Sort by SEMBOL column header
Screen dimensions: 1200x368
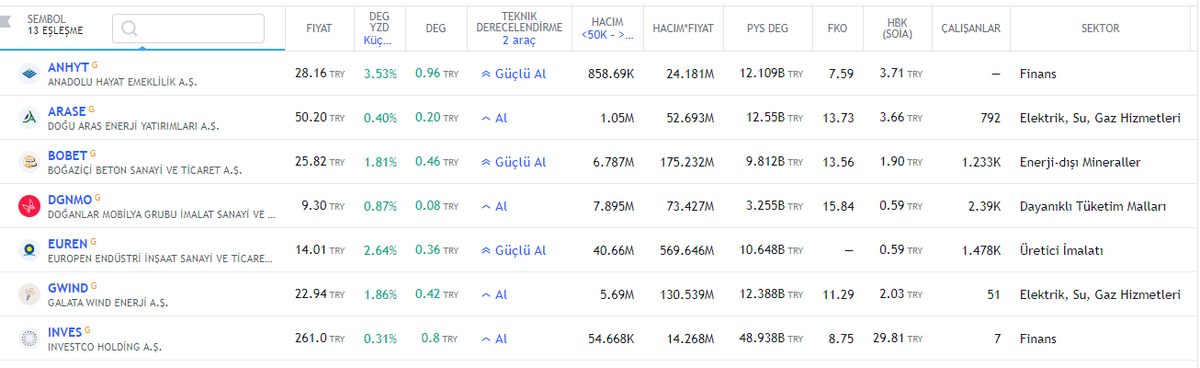[47, 18]
